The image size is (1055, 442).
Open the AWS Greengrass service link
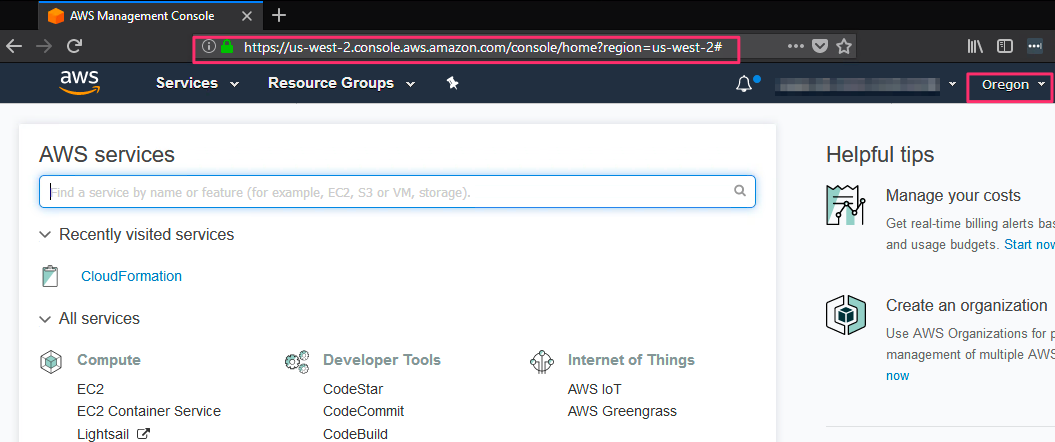click(x=622, y=411)
